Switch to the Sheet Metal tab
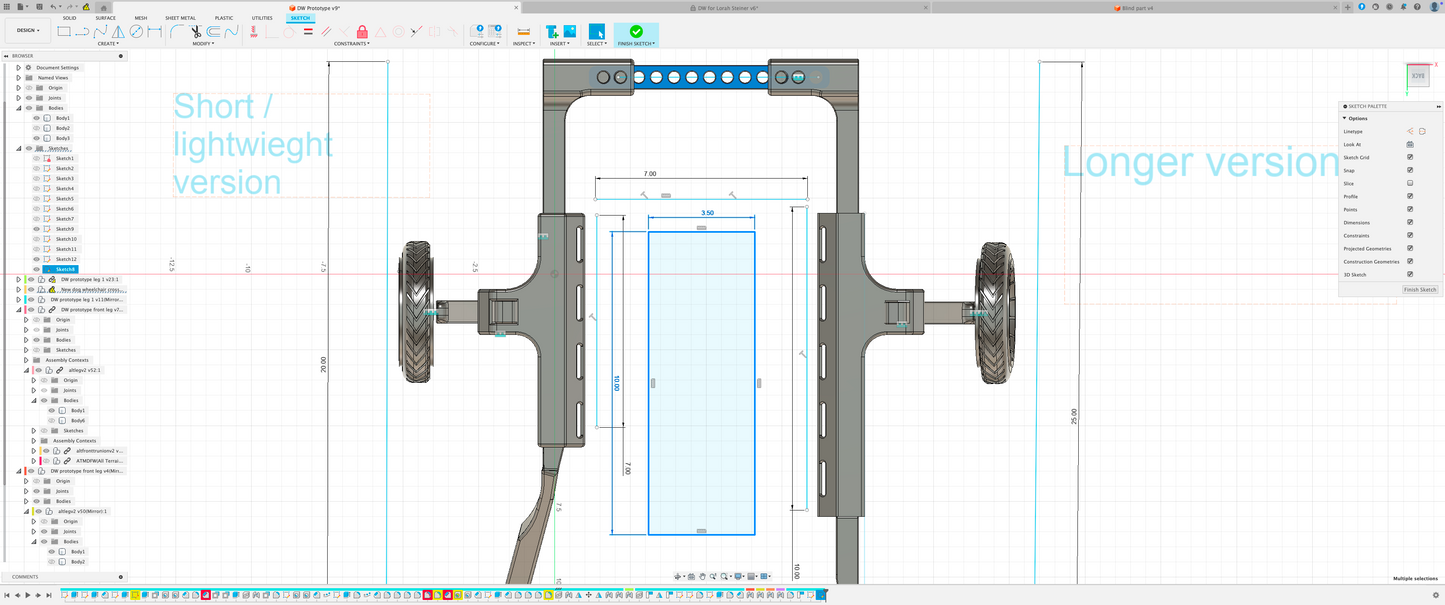 tap(180, 18)
